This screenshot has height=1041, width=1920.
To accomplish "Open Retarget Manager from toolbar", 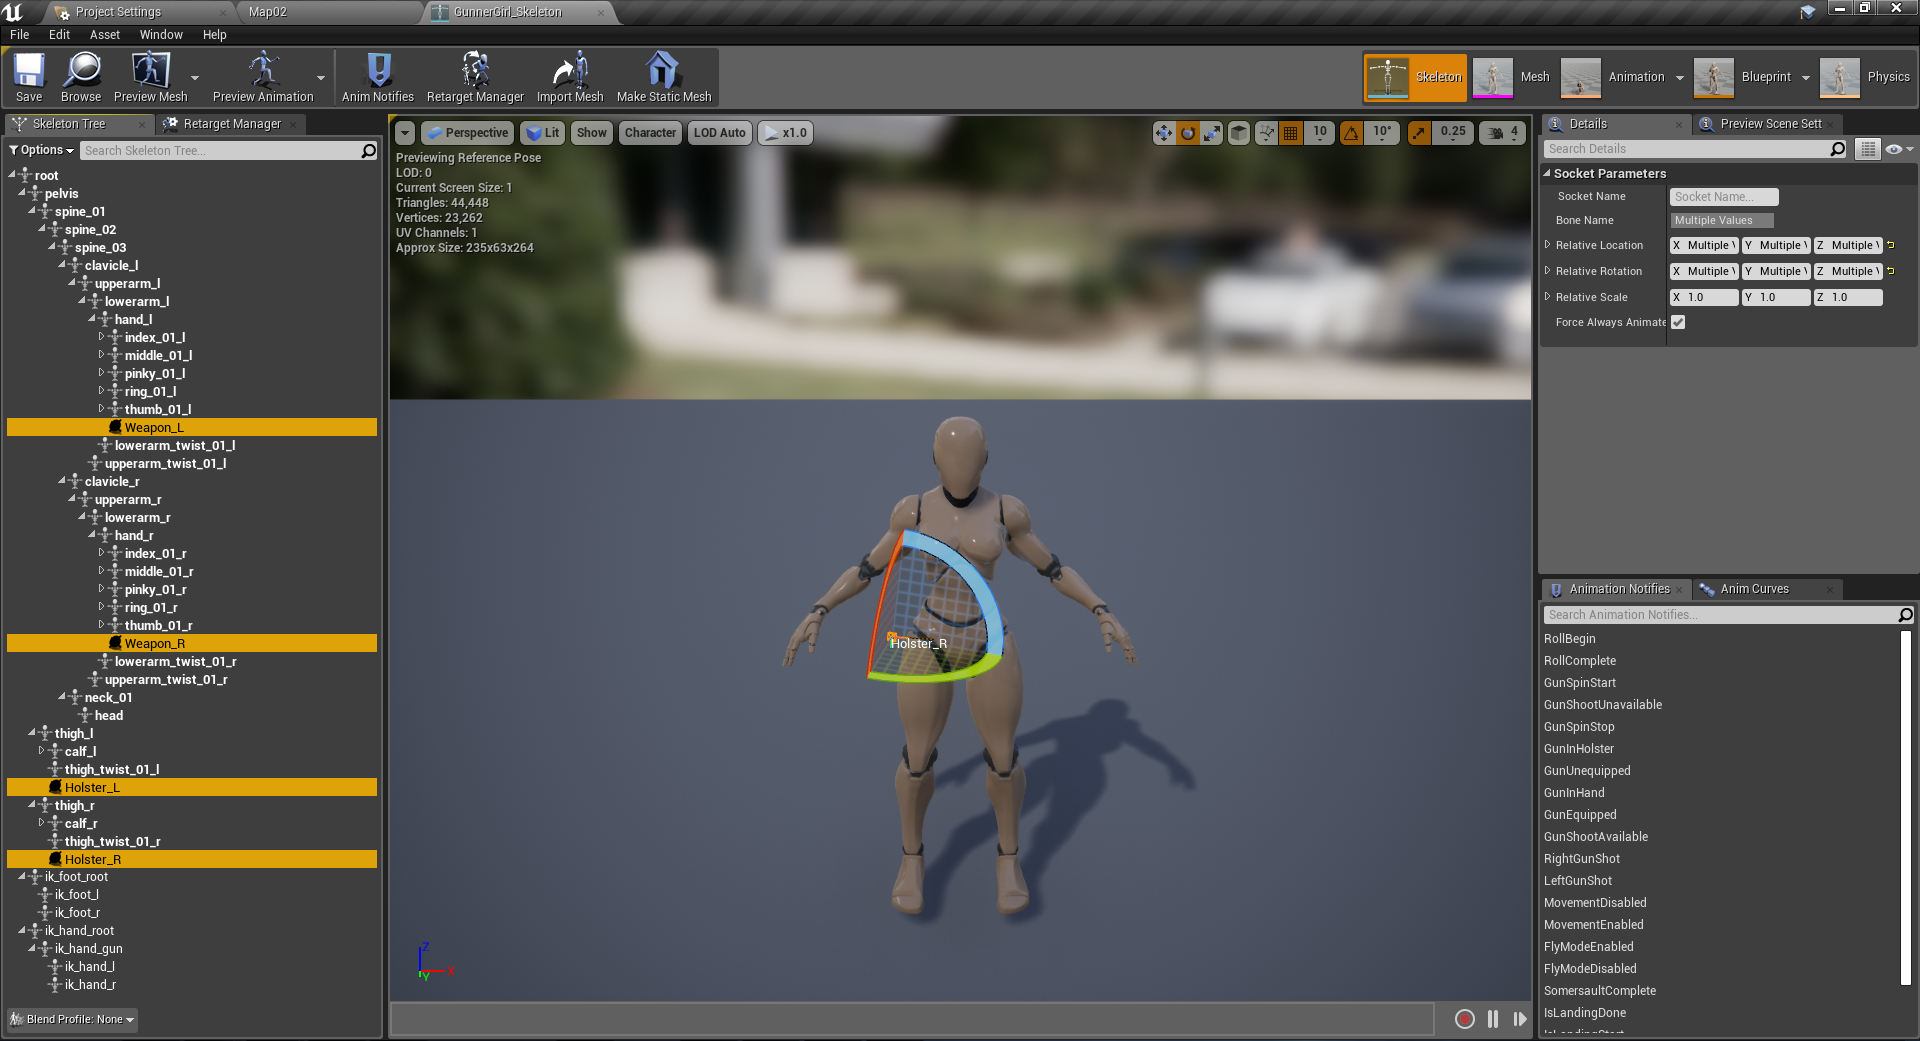I will [x=475, y=77].
